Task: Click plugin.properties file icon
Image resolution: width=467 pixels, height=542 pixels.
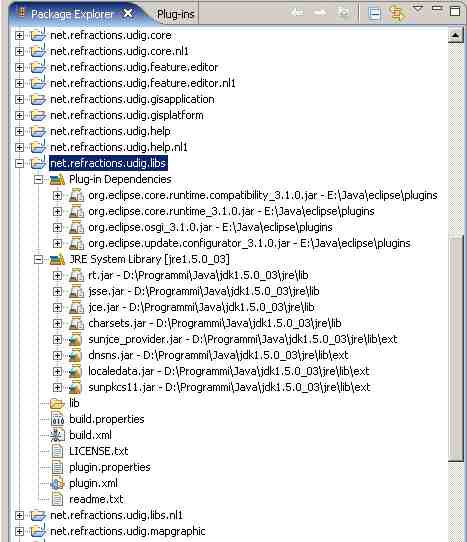Action: click(x=57, y=467)
